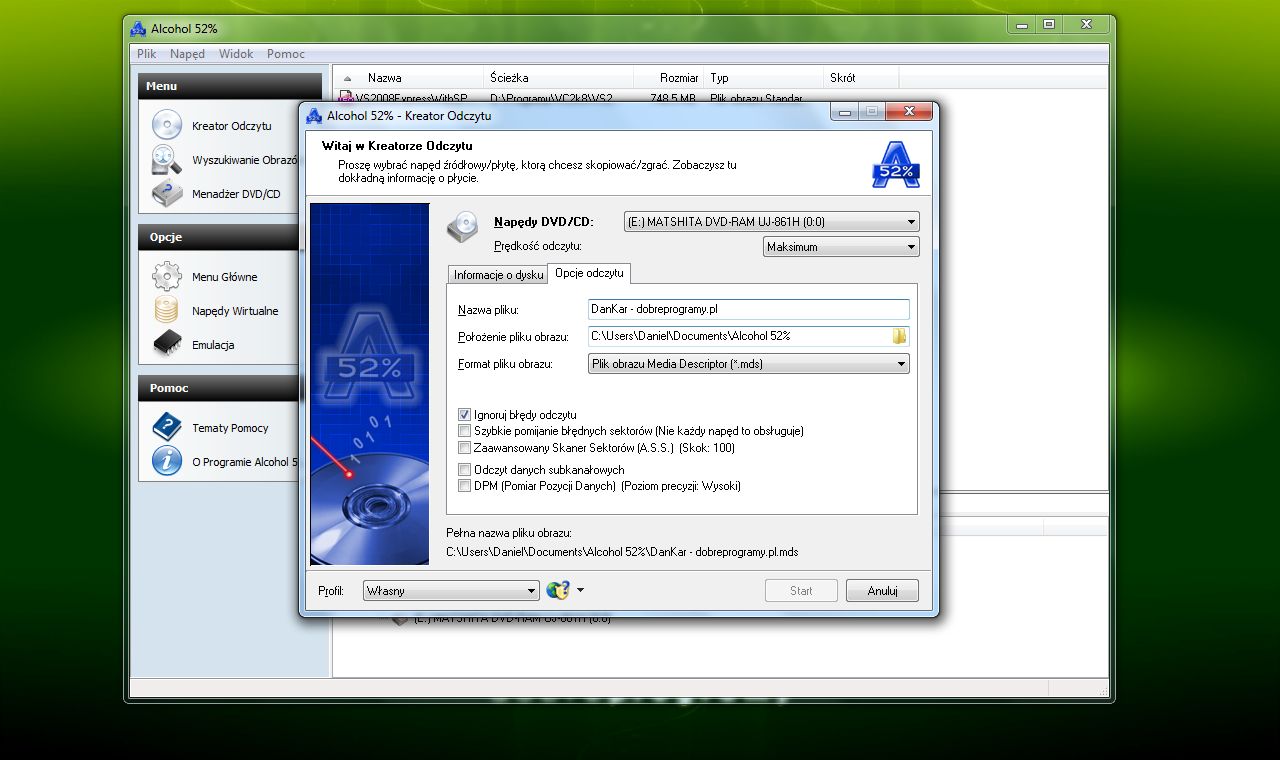This screenshot has height=760, width=1280.
Task: Open Kreator Odczytu disc icon in sidebar
Action: click(x=166, y=125)
